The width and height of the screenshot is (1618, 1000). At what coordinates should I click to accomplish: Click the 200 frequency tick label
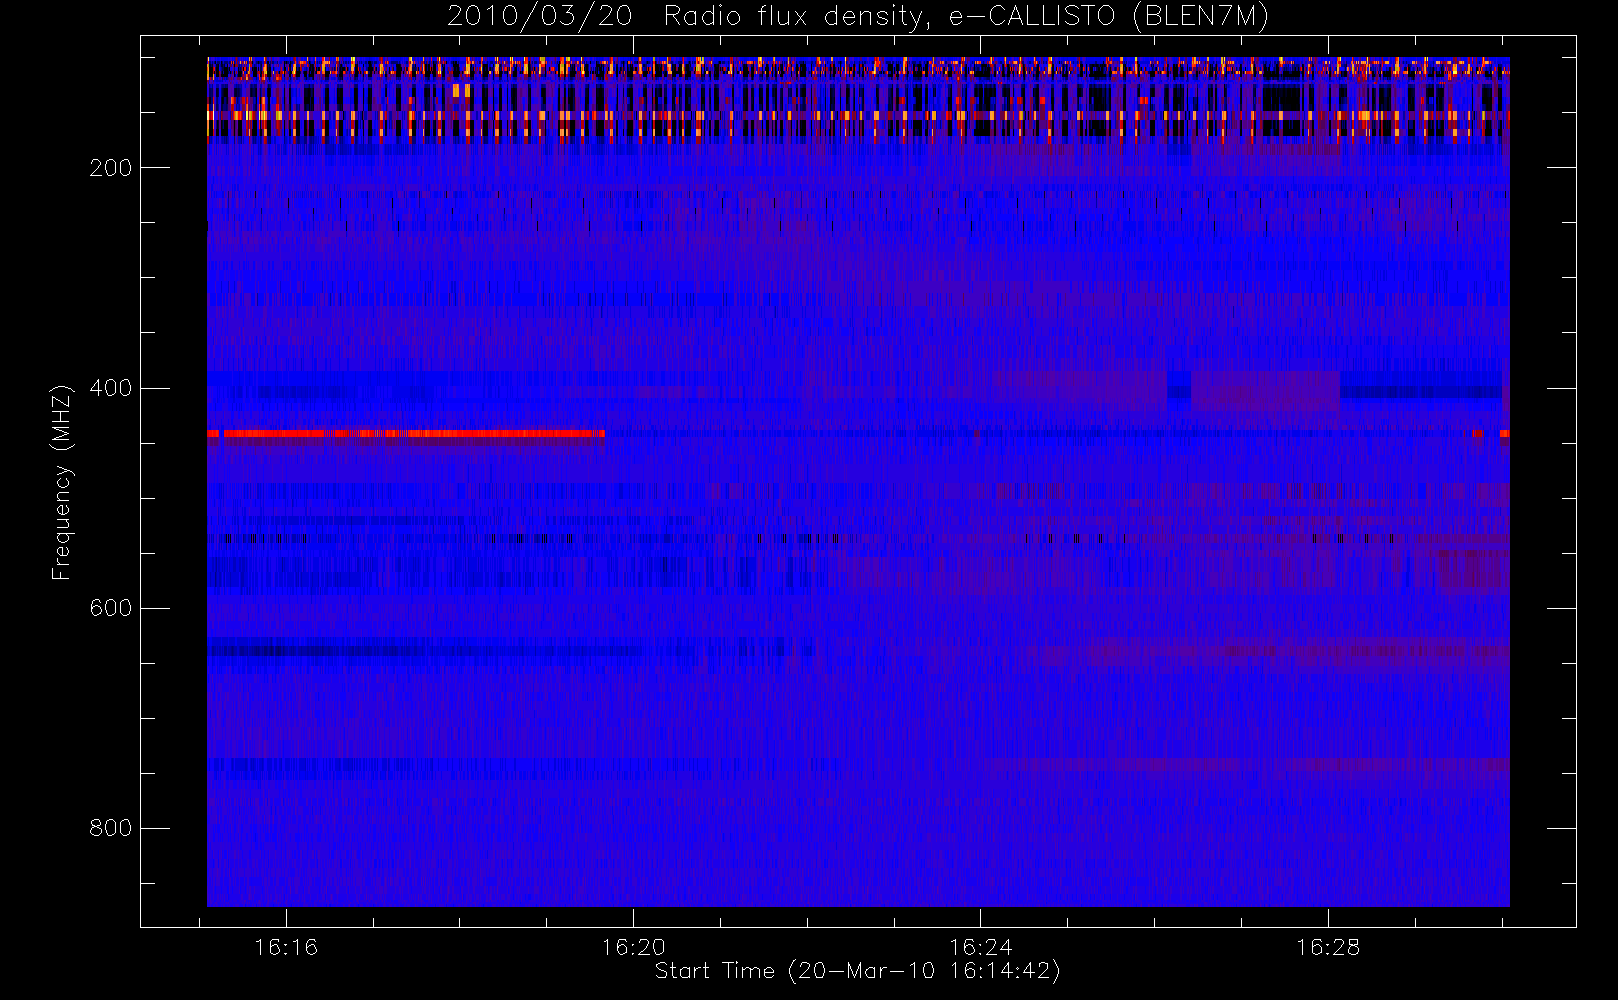[x=110, y=168]
